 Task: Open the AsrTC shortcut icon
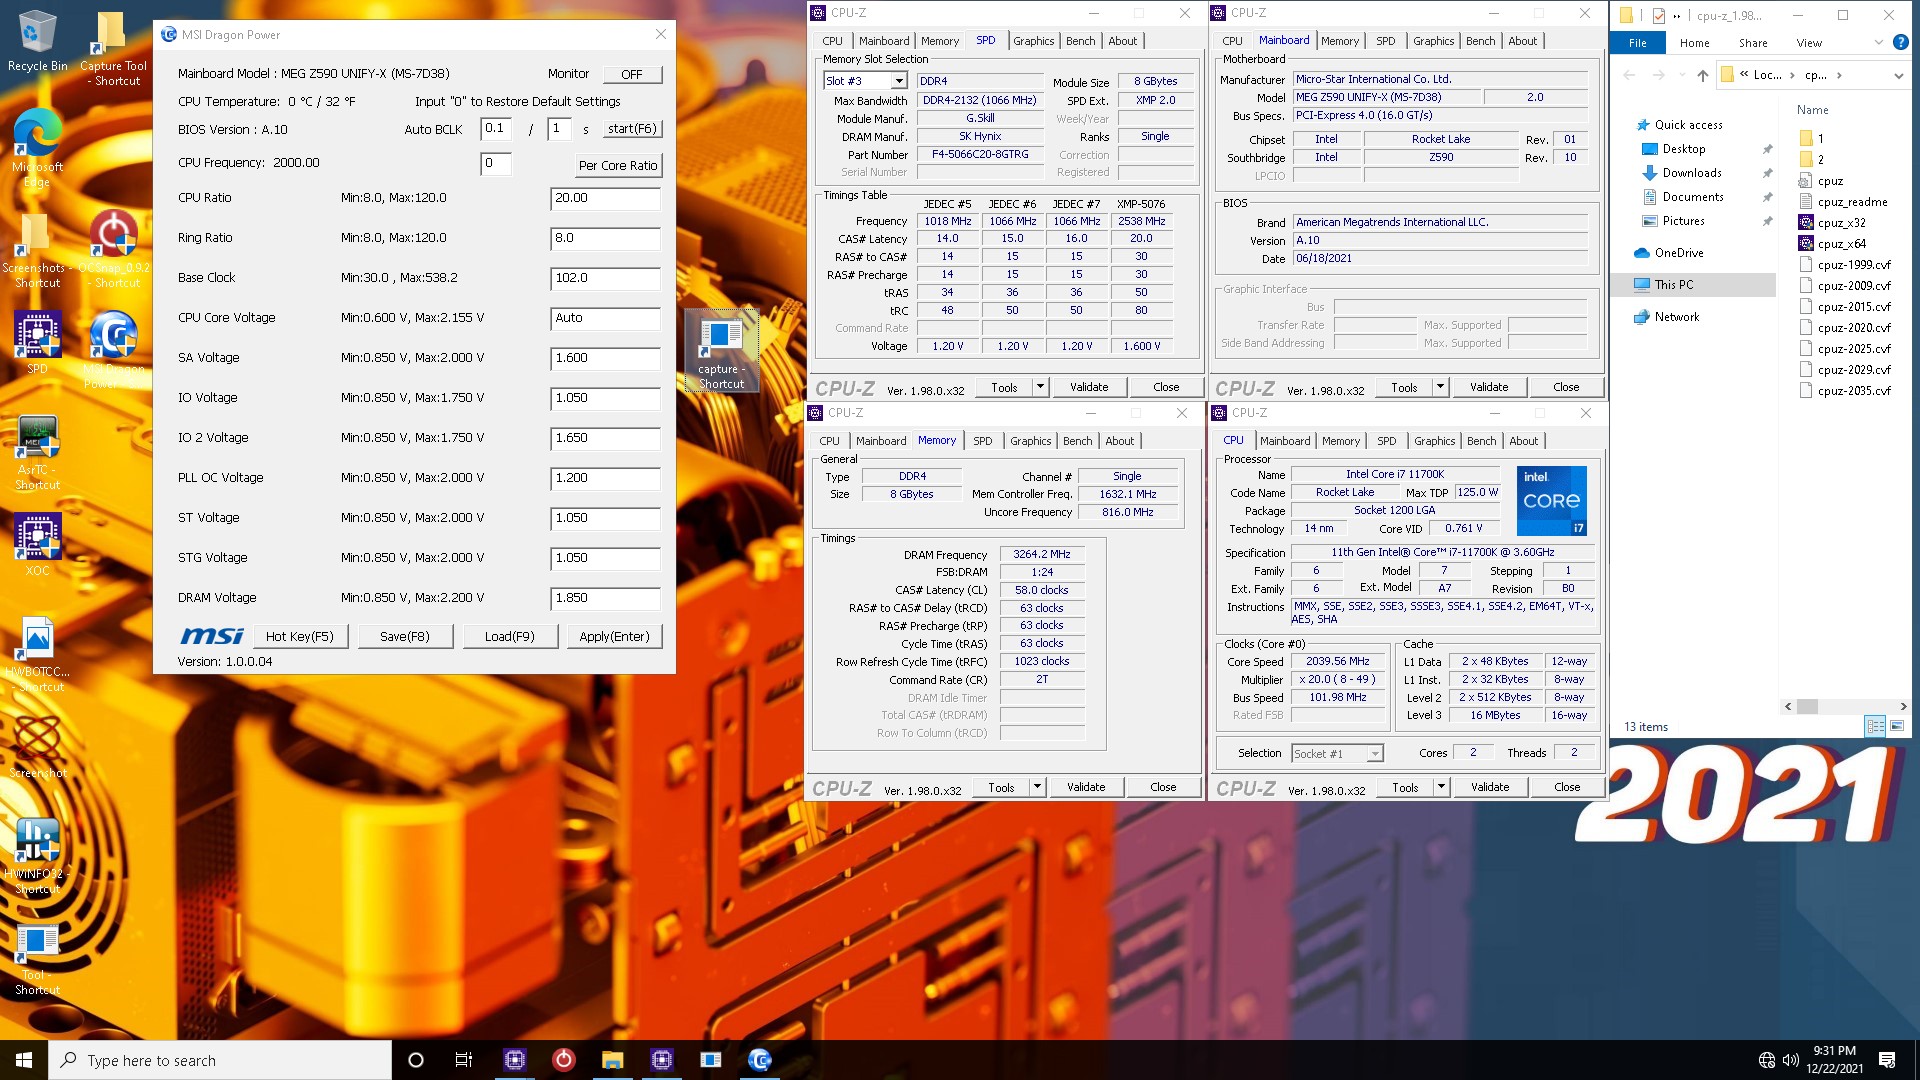(x=37, y=452)
